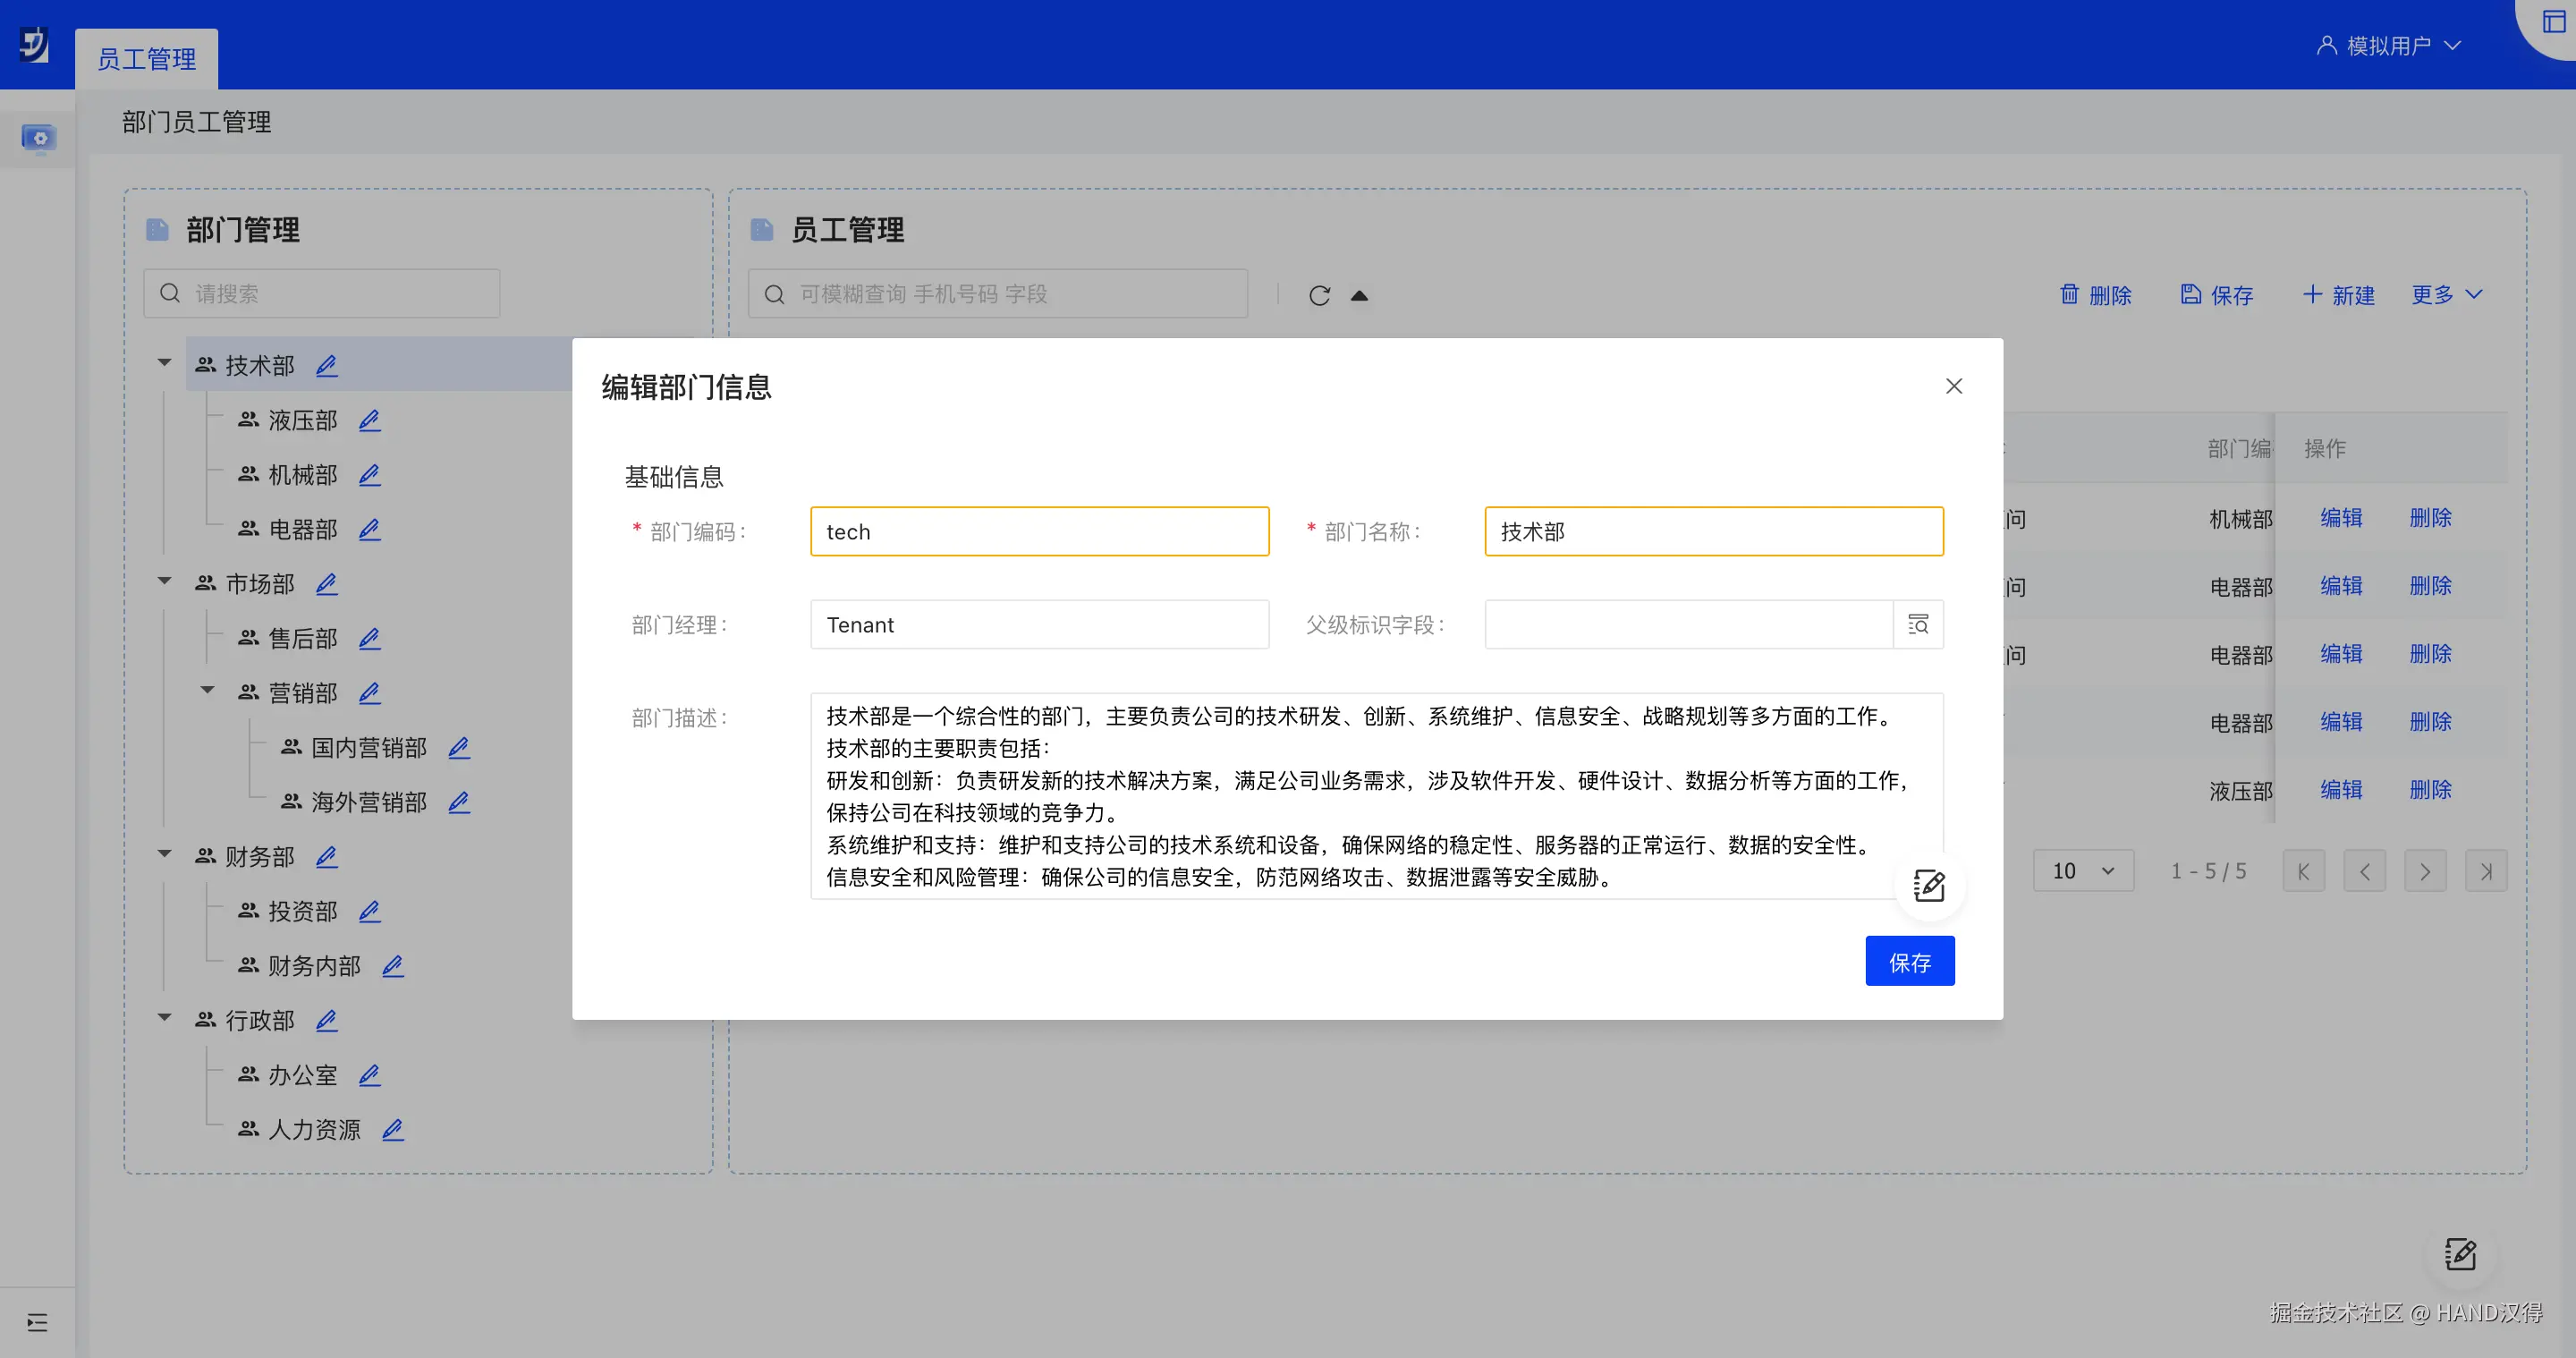The image size is (2576, 1358).
Task: Click the monitor icon in left sidebar
Action: coord(39,138)
